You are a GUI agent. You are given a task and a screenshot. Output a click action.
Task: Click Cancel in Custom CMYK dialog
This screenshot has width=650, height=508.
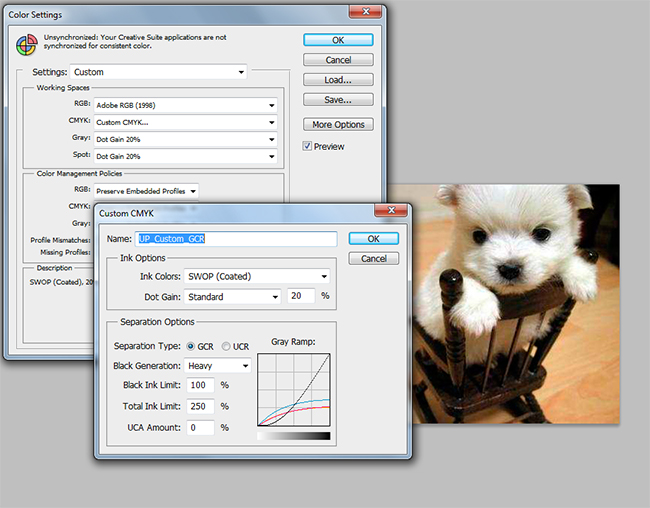pos(373,258)
